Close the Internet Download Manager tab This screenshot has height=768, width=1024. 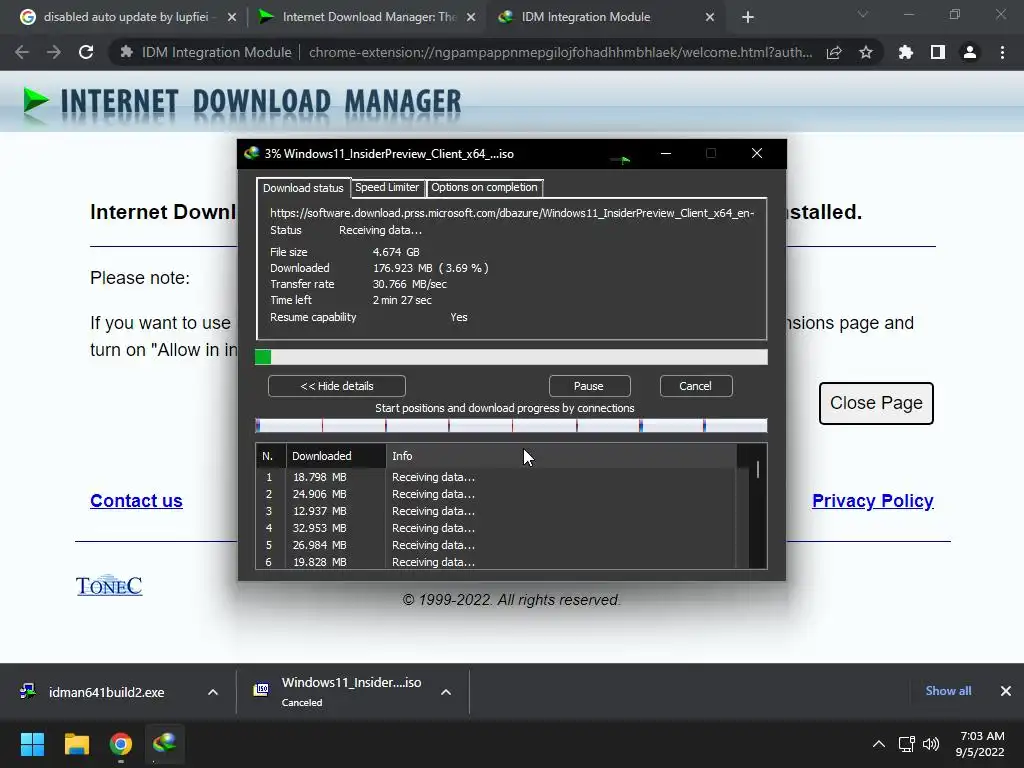471,17
